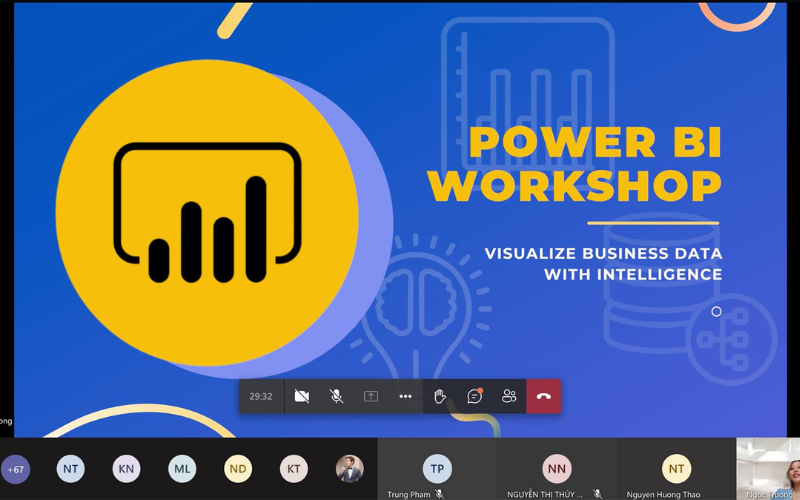Click Trung Pham's muted microphone icon

coord(439,494)
